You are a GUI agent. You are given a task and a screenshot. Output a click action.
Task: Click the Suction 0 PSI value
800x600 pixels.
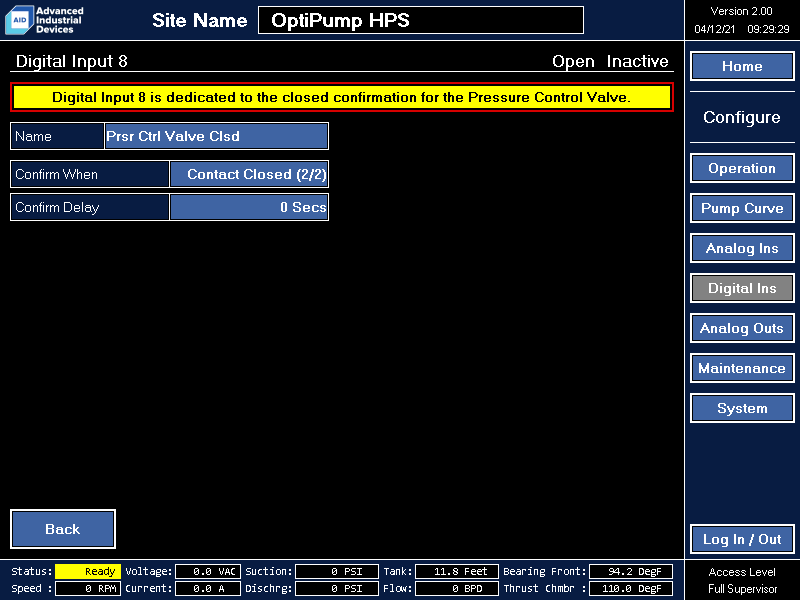pyautogui.click(x=337, y=571)
